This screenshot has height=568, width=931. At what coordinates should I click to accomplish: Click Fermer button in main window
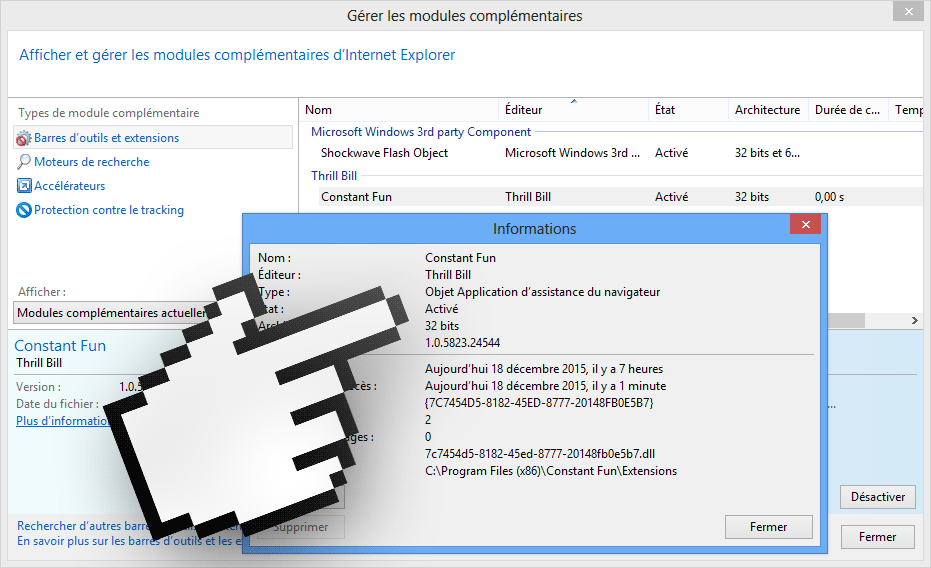(877, 537)
